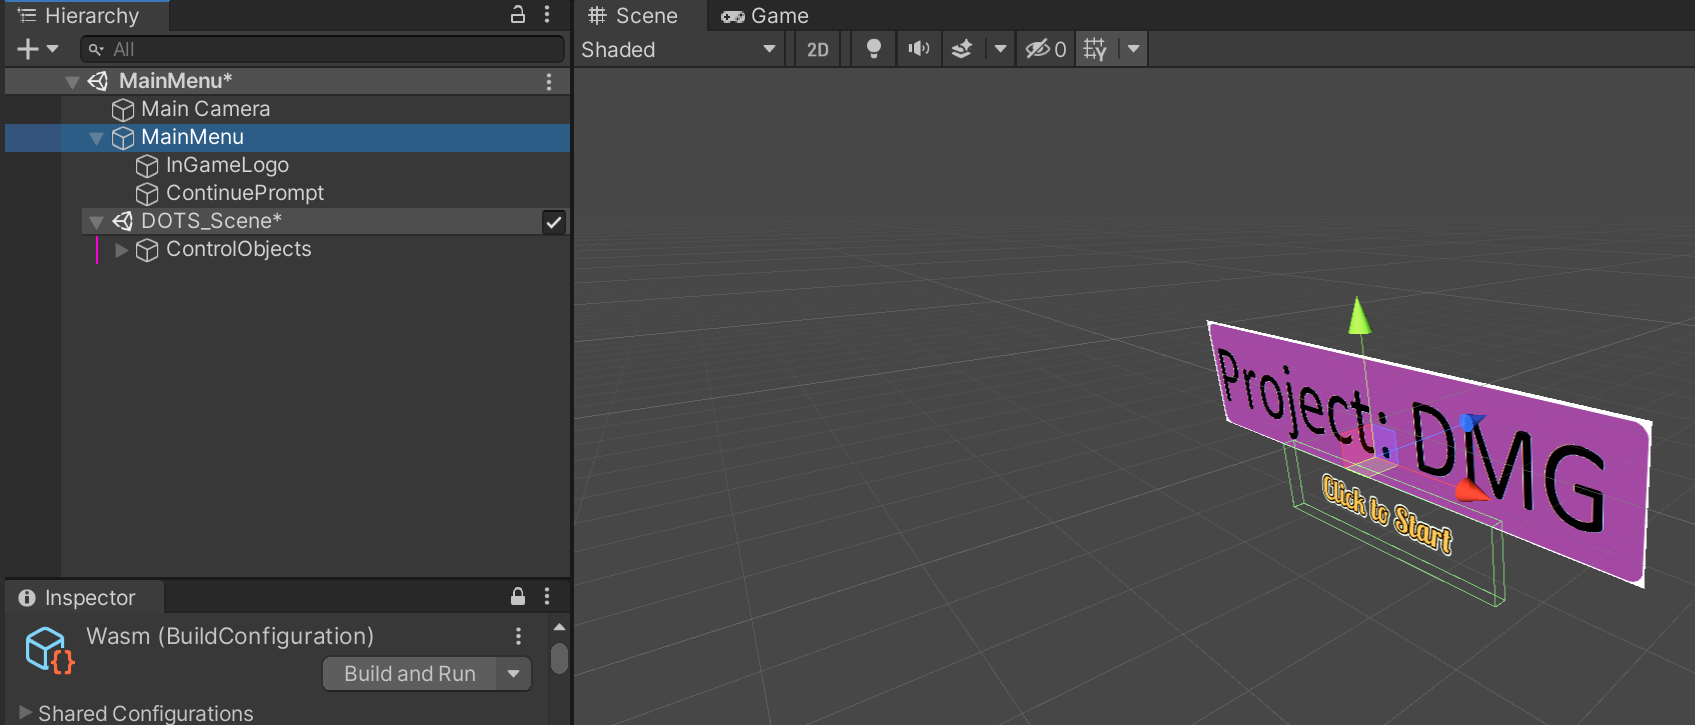Click the red X-axis gizmo arrow

tap(1471, 489)
